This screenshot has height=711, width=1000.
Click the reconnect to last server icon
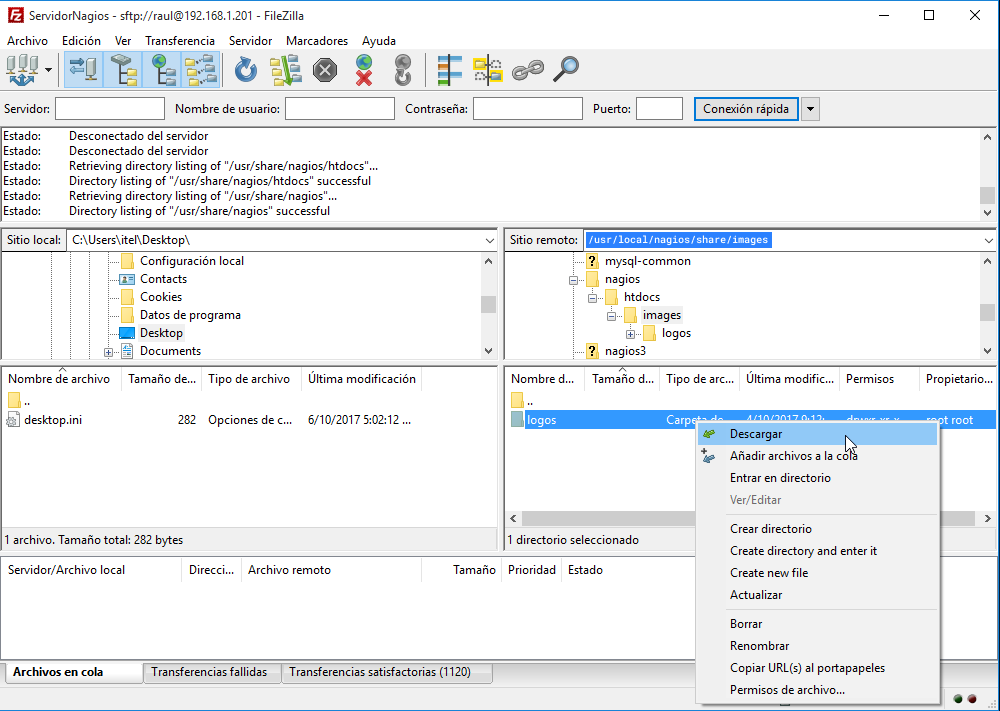(402, 70)
